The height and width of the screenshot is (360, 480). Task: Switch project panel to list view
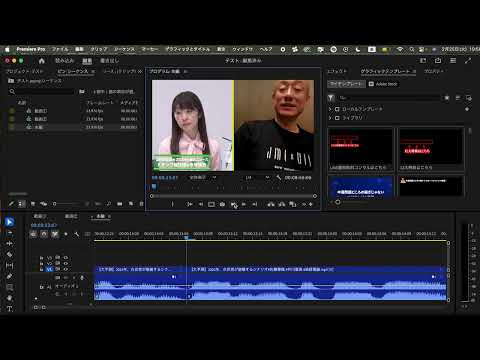point(22,203)
